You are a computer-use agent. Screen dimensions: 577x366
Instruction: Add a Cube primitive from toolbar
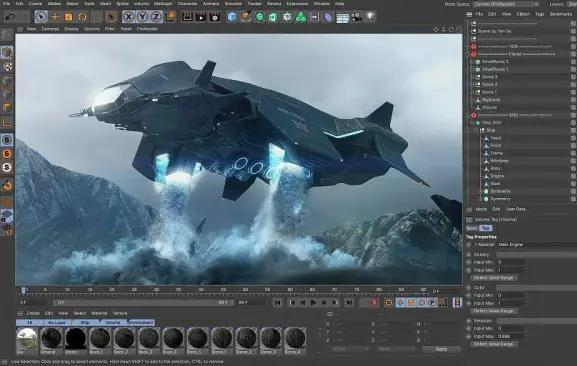coord(232,17)
